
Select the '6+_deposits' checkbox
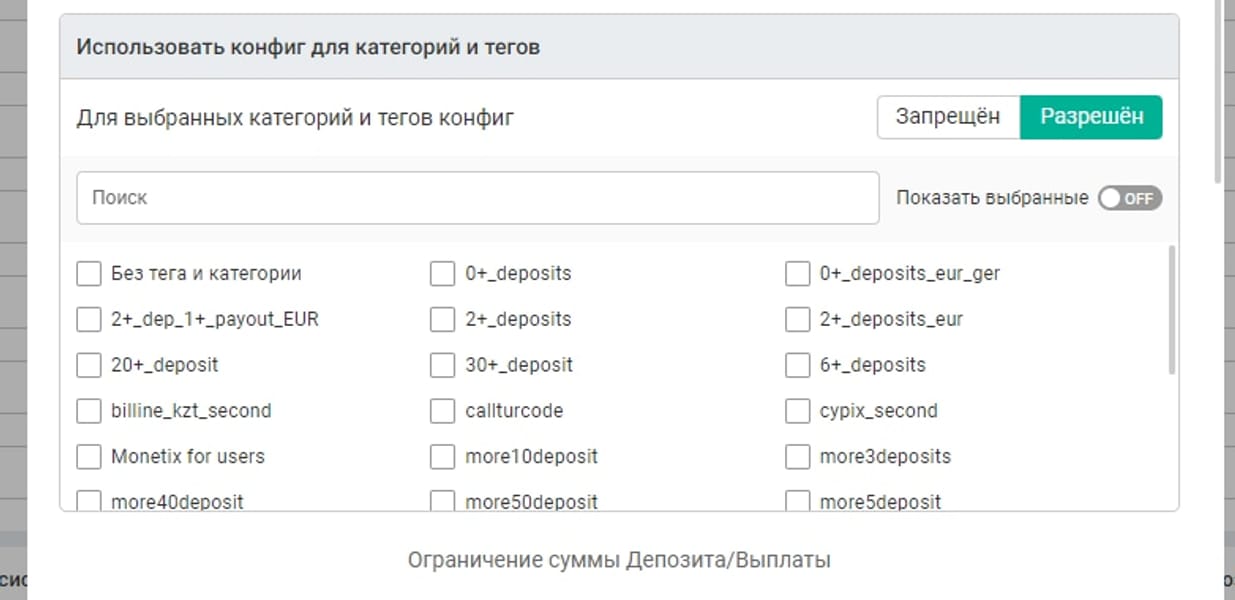pyautogui.click(x=797, y=364)
